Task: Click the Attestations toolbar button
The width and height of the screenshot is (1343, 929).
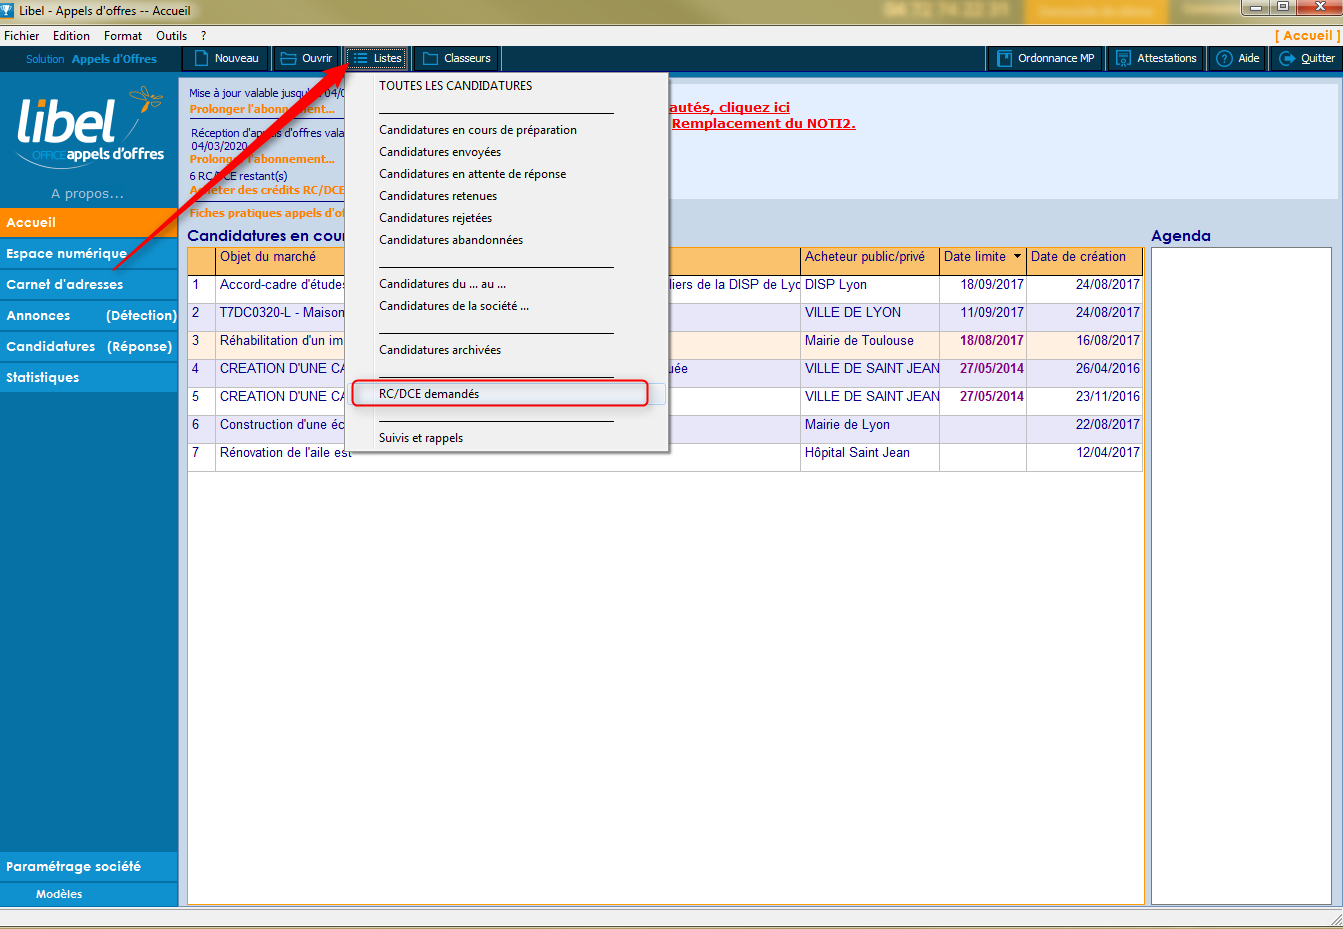Action: (x=1156, y=58)
